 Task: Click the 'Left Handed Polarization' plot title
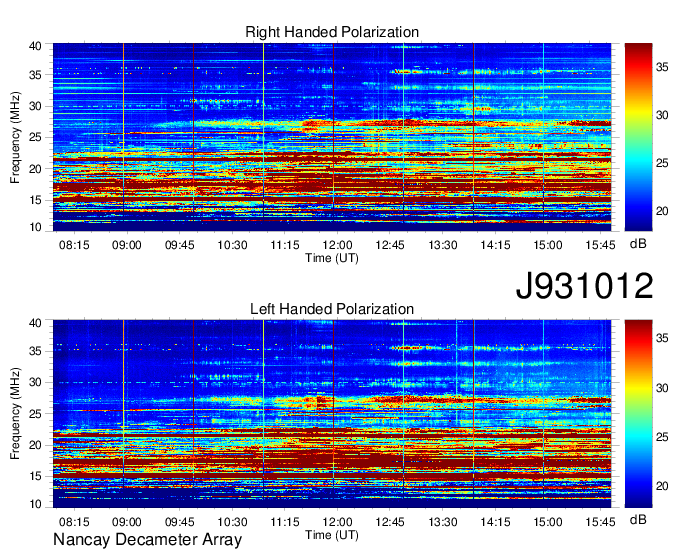click(x=332, y=309)
